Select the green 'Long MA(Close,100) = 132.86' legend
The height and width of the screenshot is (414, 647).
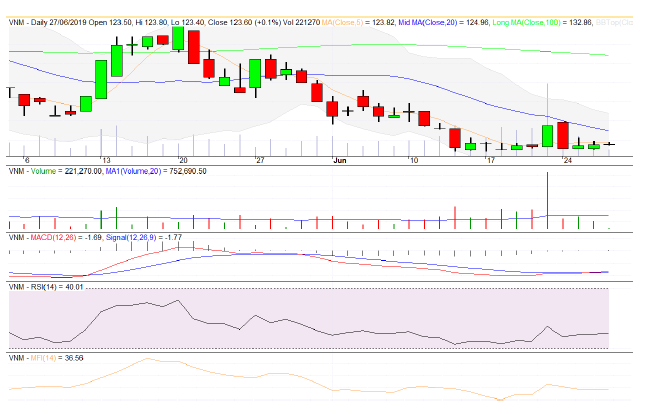pos(542,22)
